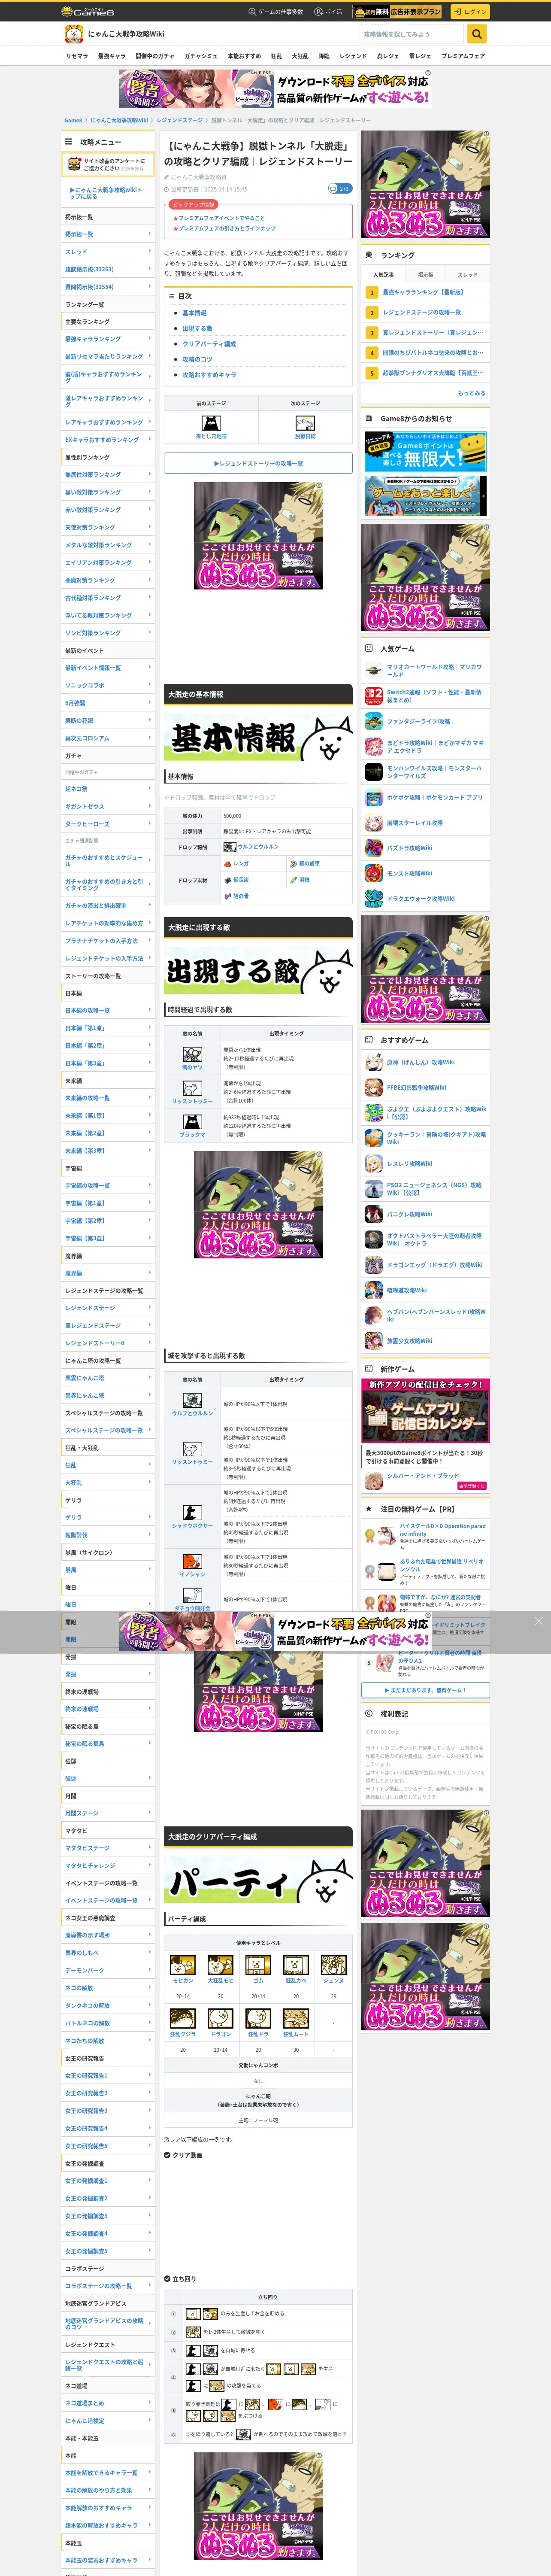
Task: Open 最強キャラ in top navigation
Action: 112,56
